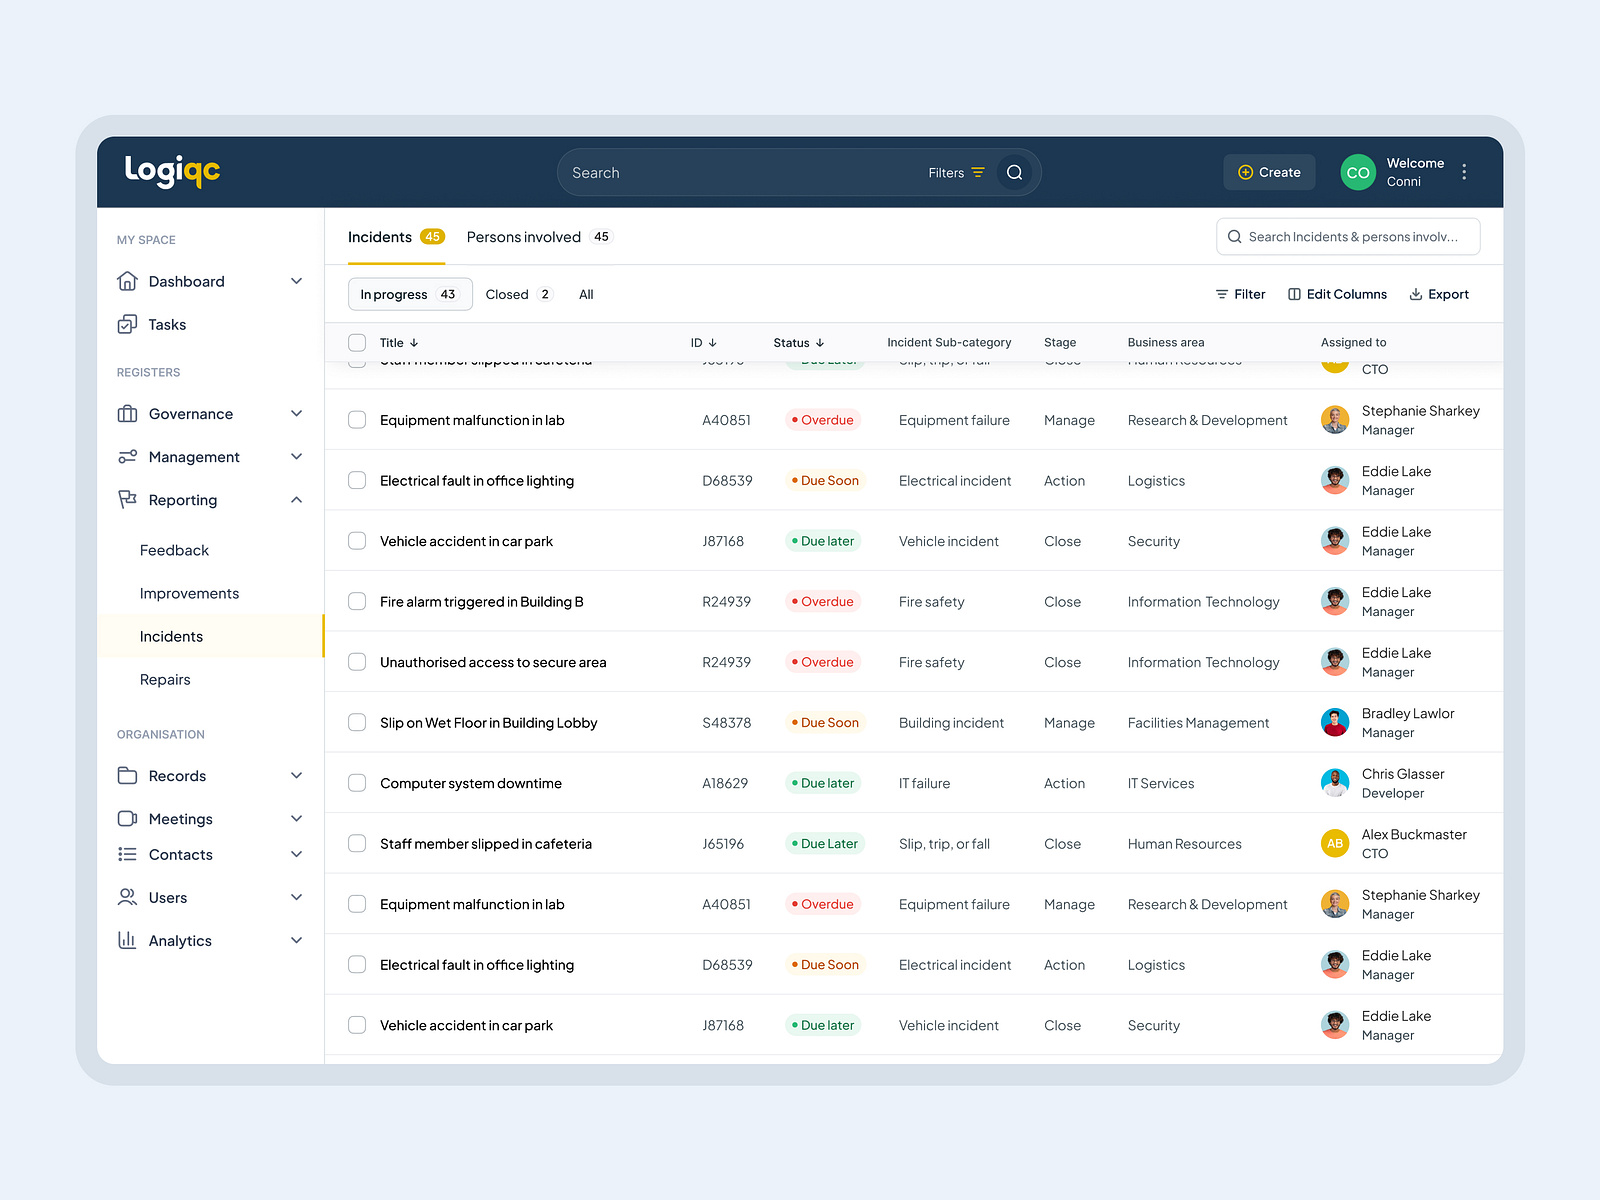Screen dimensions: 1600x1200
Task: Expand the Dashboard chevron
Action: point(297,281)
